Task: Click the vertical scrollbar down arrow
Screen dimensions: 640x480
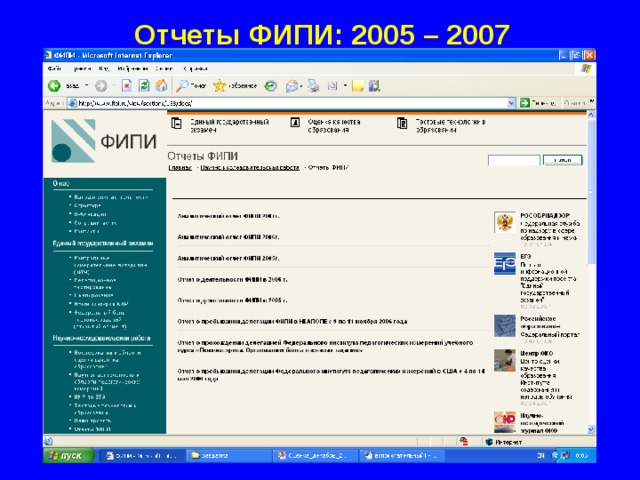Action: tap(591, 429)
